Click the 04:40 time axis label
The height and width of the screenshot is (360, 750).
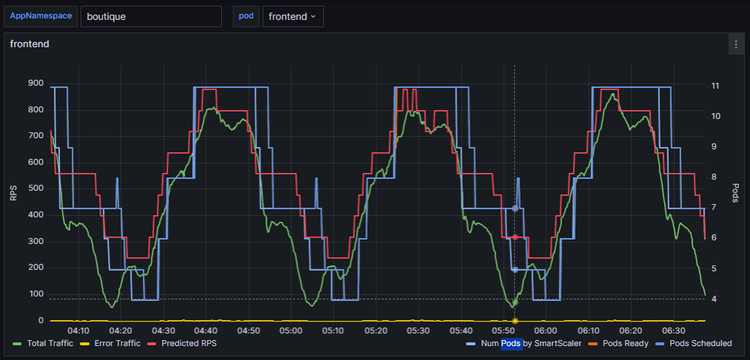pos(206,331)
